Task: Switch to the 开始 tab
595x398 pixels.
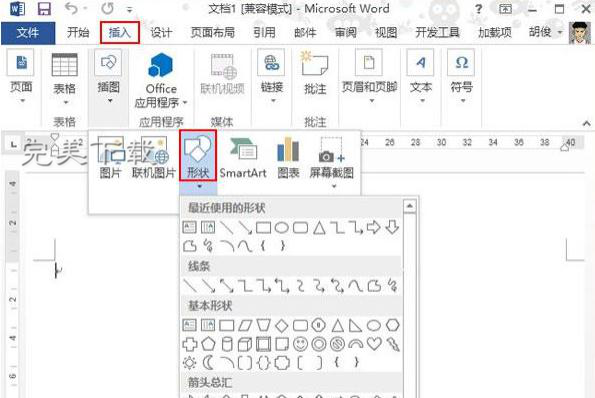Action: pyautogui.click(x=78, y=33)
